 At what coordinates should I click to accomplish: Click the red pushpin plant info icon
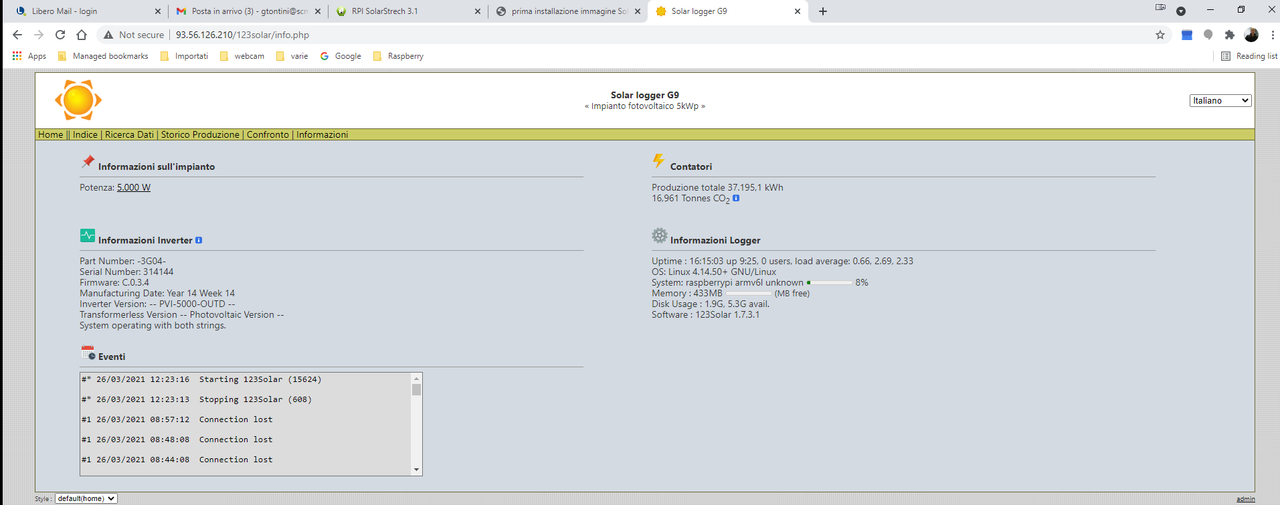pyautogui.click(x=88, y=161)
